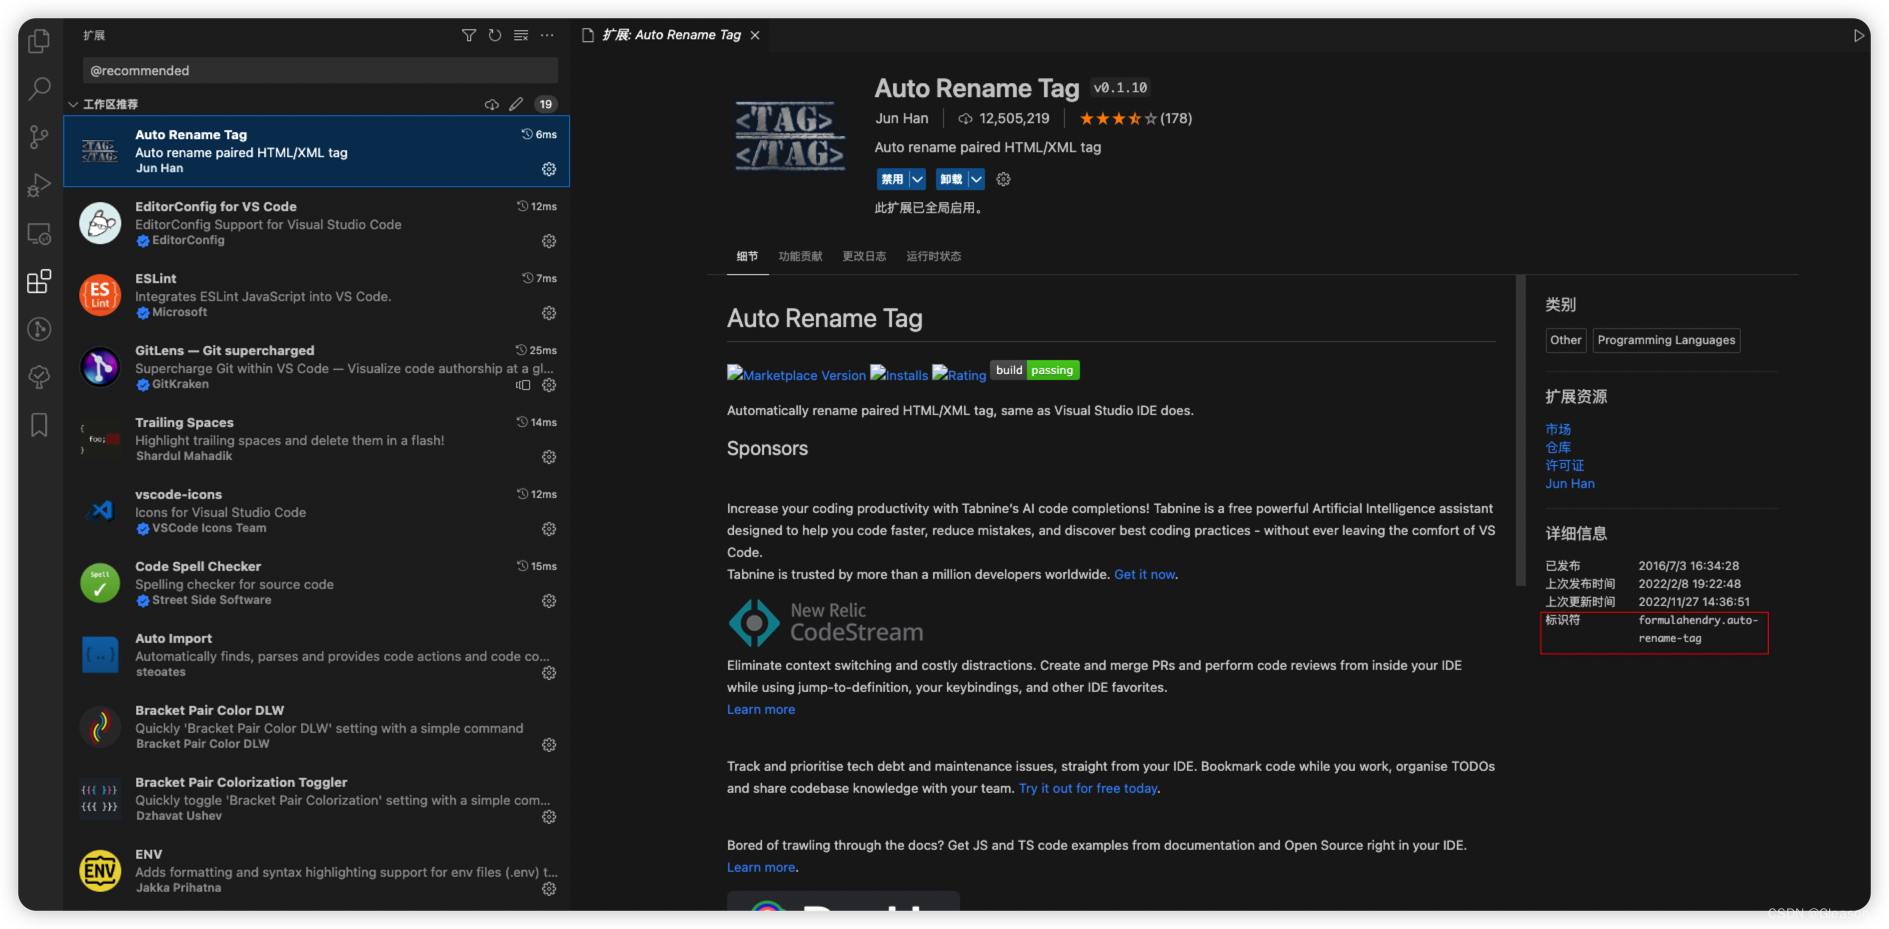This screenshot has width=1889, height=929.
Task: Select Code Spell Checker in extensions list
Action: [317, 583]
